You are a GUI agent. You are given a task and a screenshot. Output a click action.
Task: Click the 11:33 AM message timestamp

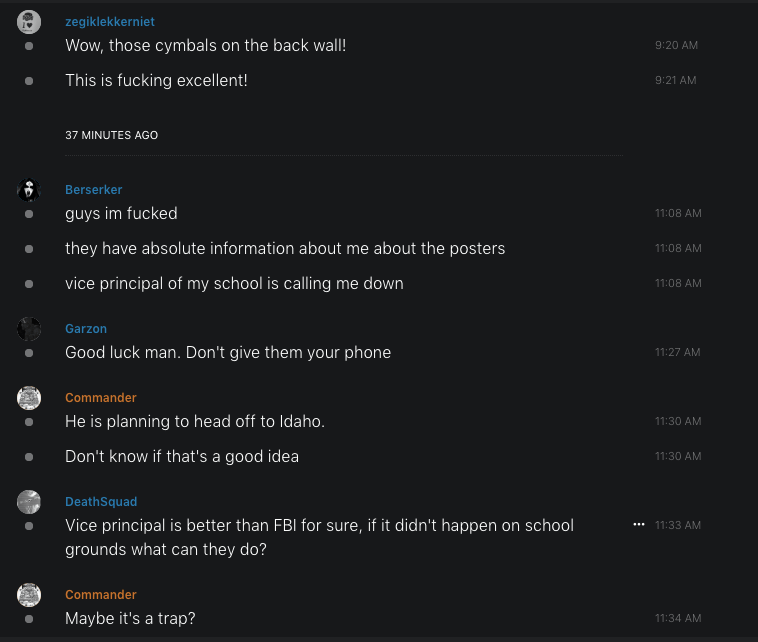coord(678,525)
